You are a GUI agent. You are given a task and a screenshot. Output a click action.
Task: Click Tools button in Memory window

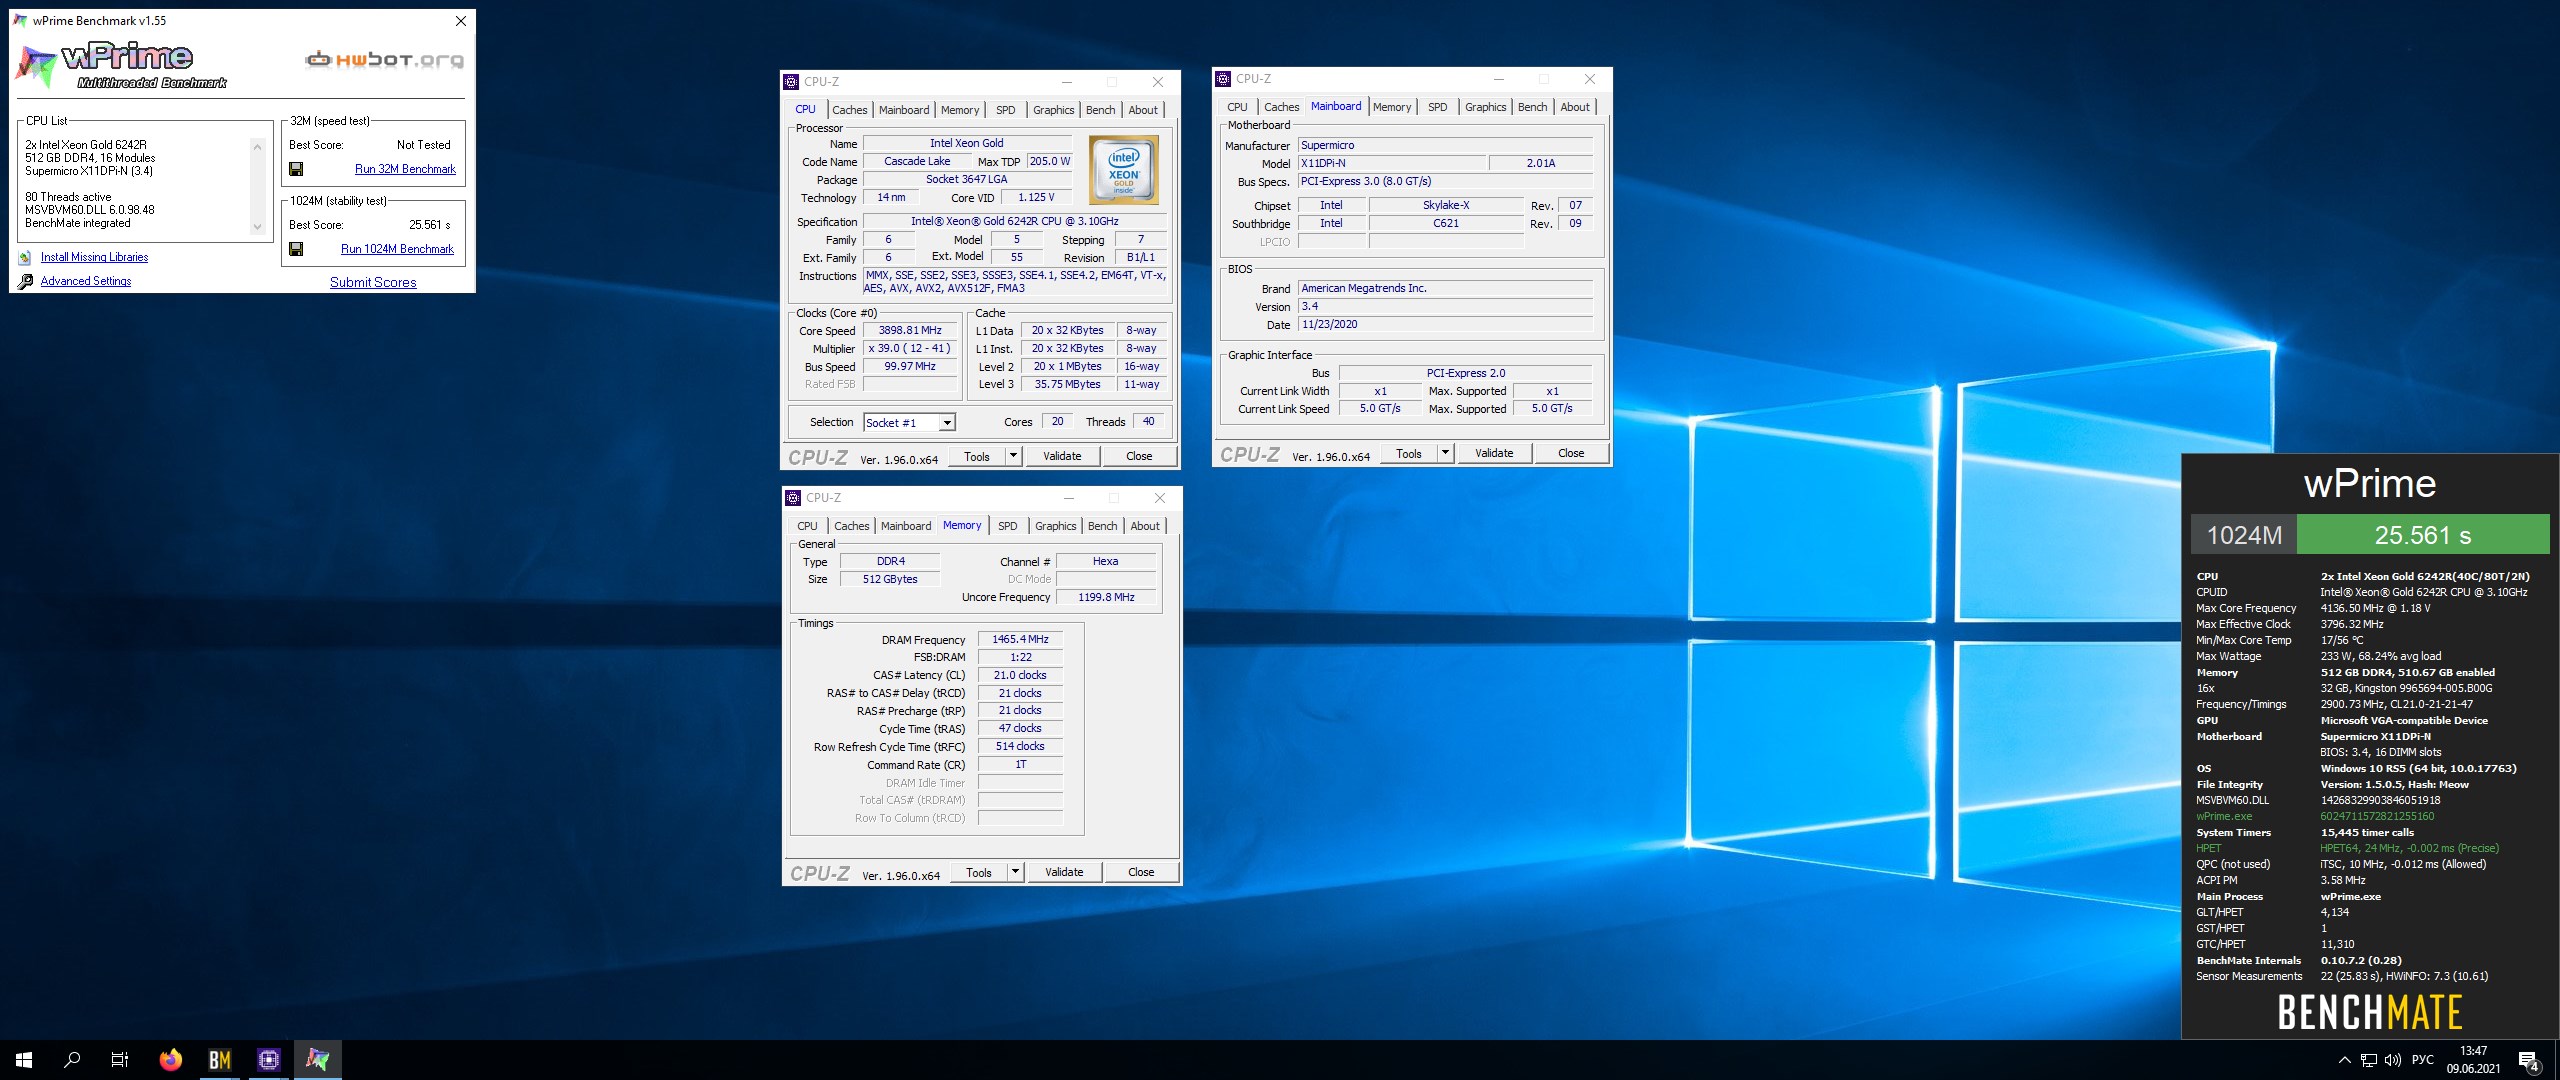979,872
